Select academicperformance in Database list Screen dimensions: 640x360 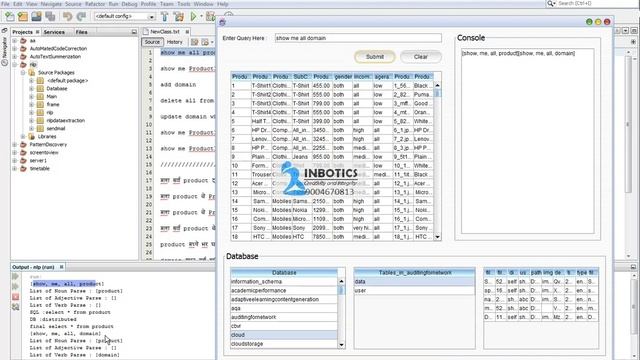pos(284,291)
